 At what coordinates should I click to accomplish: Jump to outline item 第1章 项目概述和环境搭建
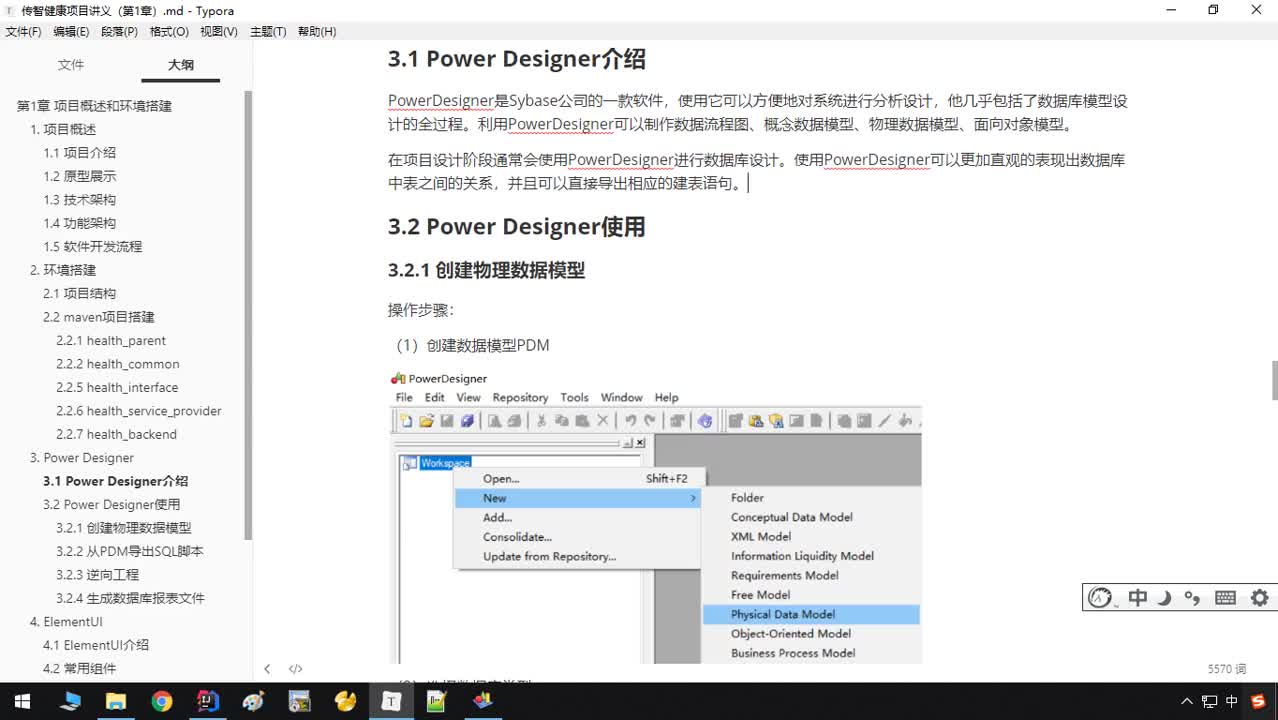click(x=95, y=106)
